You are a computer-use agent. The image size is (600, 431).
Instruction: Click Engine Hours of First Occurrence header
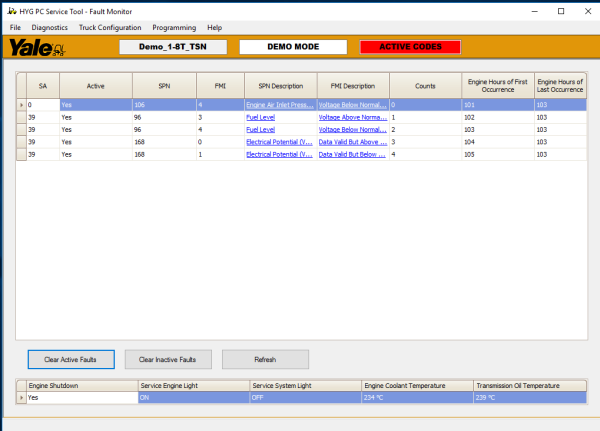[x=498, y=86]
